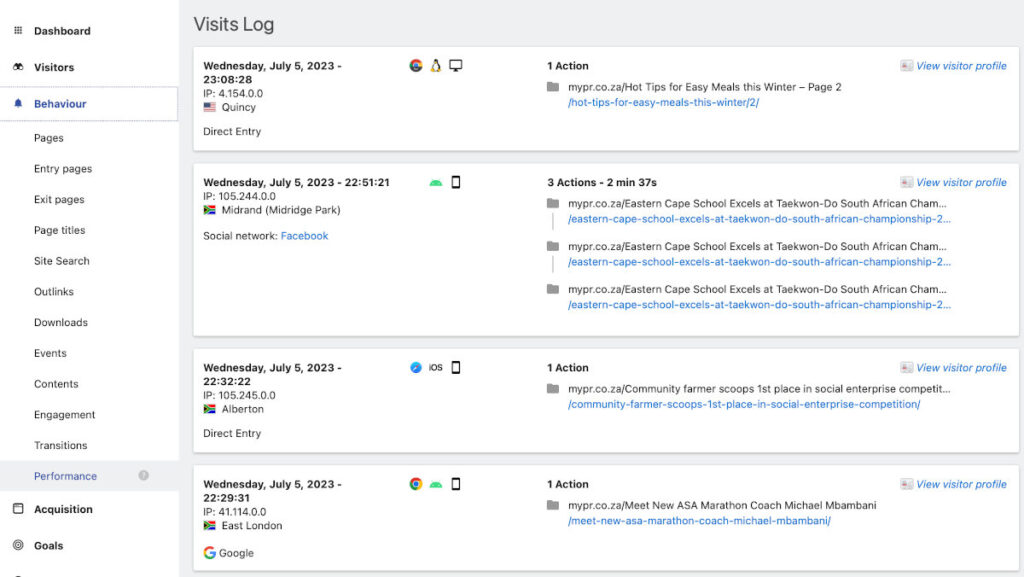Go to Pages report

click(x=48, y=138)
